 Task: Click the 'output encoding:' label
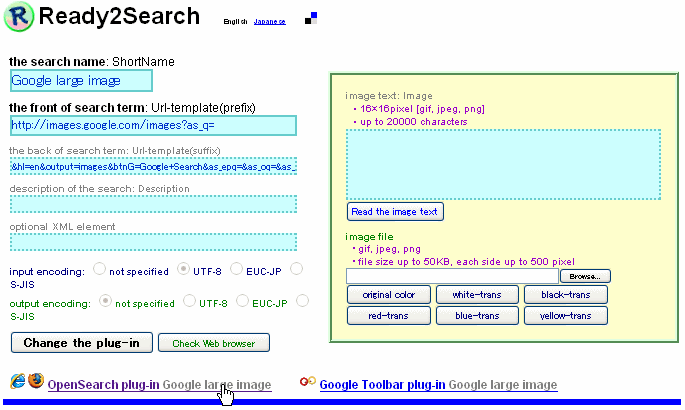pos(50,303)
